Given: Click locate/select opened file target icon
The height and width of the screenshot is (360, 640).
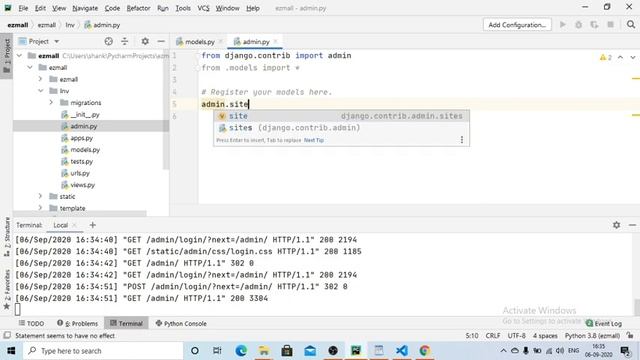Looking at the screenshot, I should pyautogui.click(x=109, y=41).
